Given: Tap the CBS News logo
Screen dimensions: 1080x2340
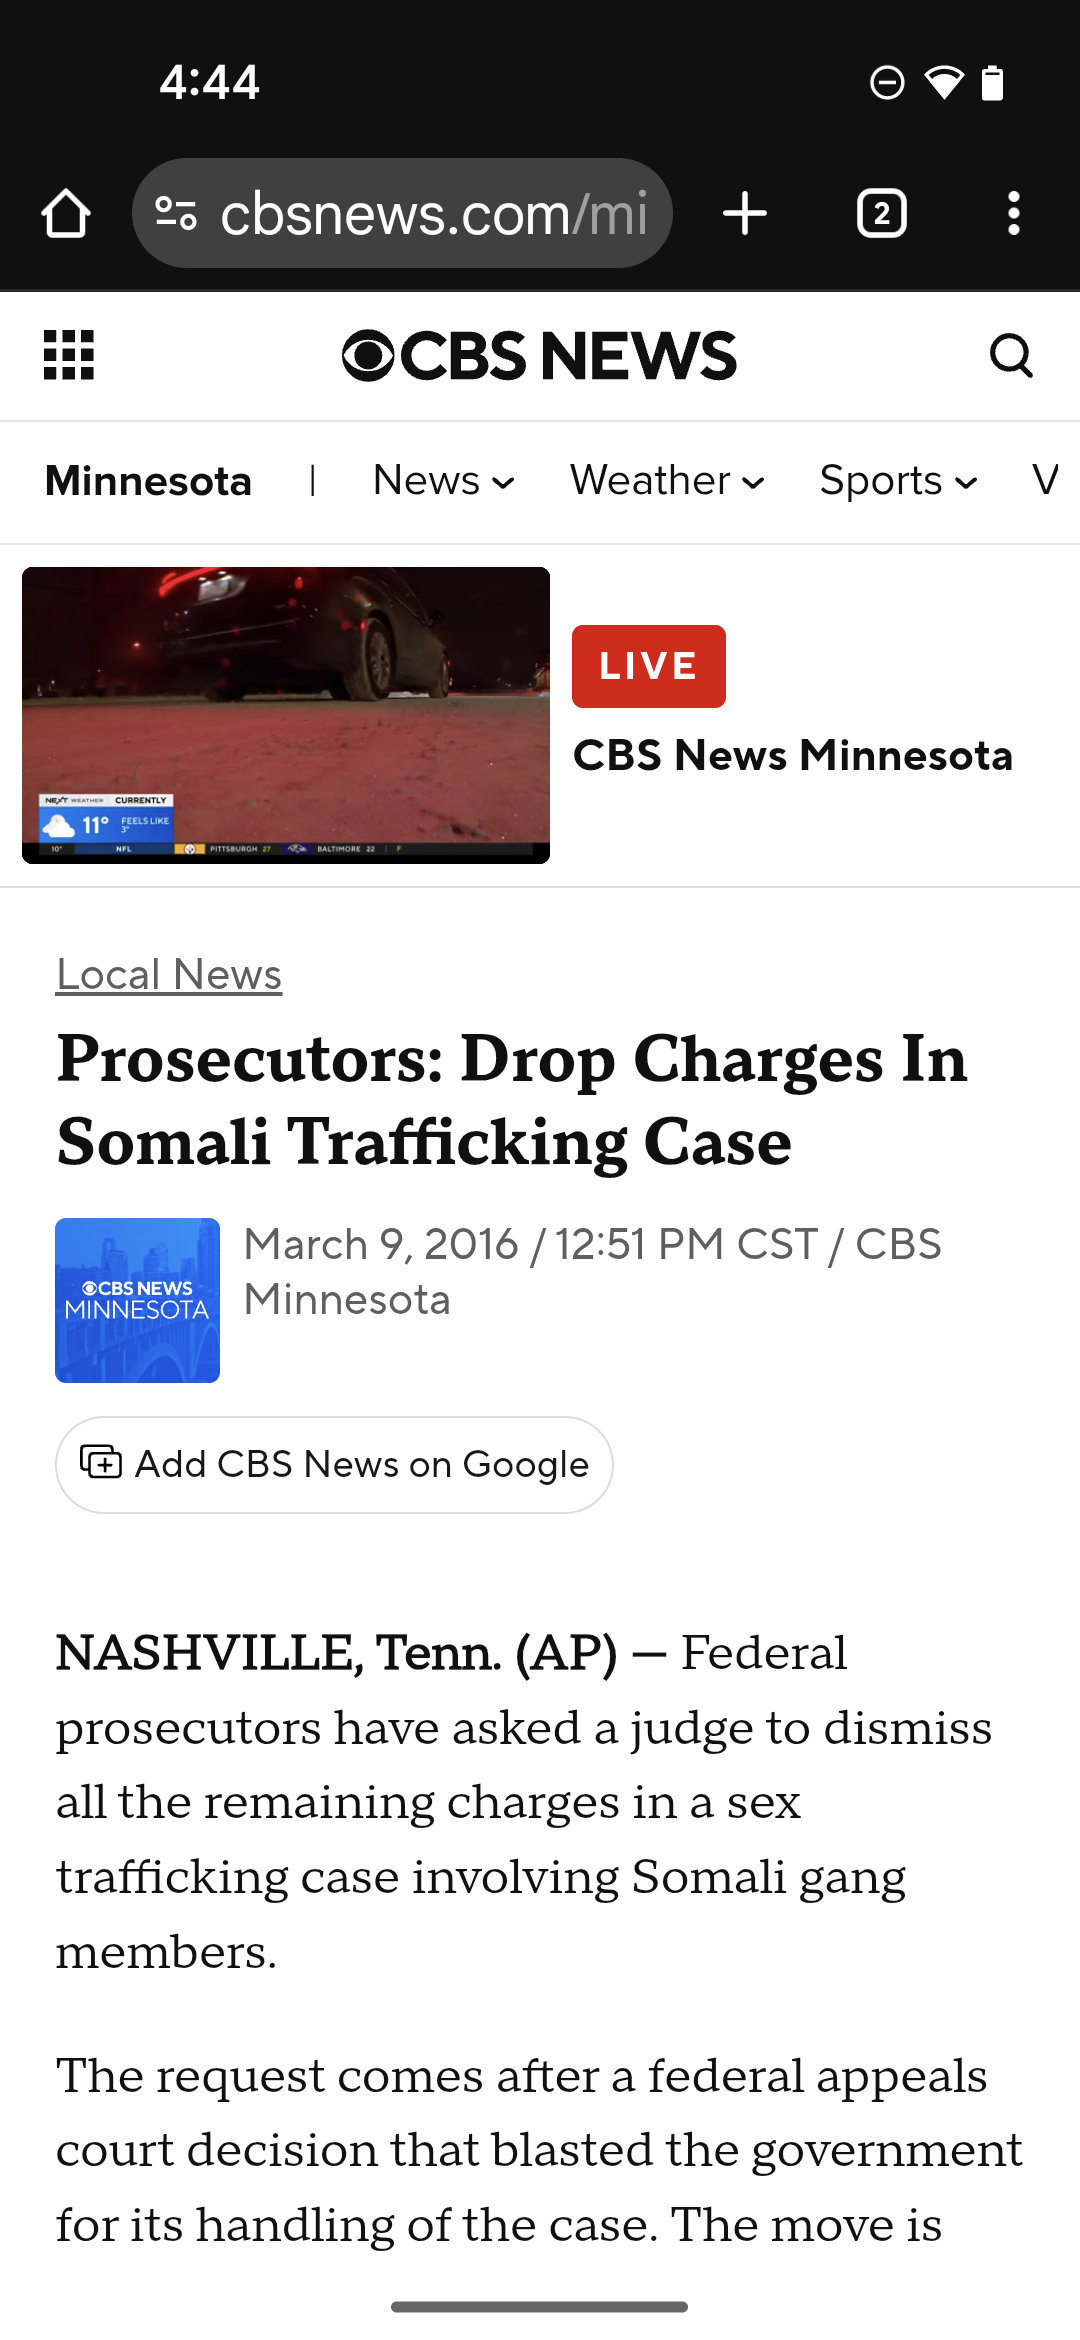Looking at the screenshot, I should (539, 356).
